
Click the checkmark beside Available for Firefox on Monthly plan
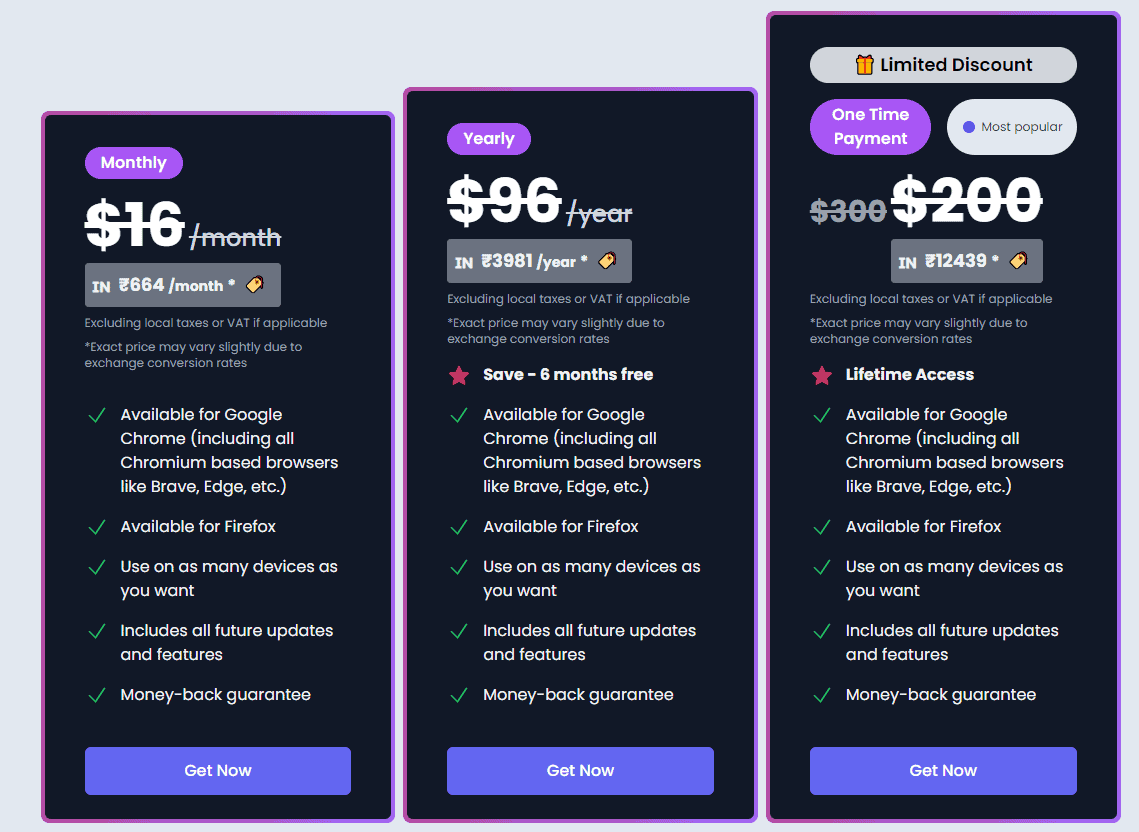[x=96, y=527]
